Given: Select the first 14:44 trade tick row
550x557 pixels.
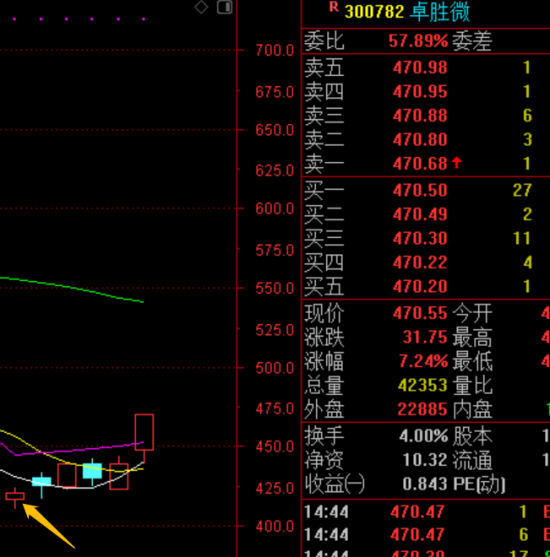Looking at the screenshot, I should coord(426,512).
